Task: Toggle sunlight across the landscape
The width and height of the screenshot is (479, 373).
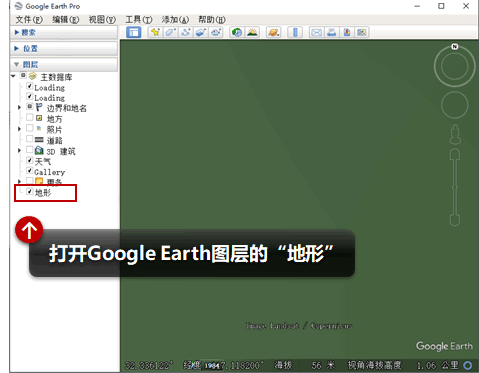Action: pos(252,32)
